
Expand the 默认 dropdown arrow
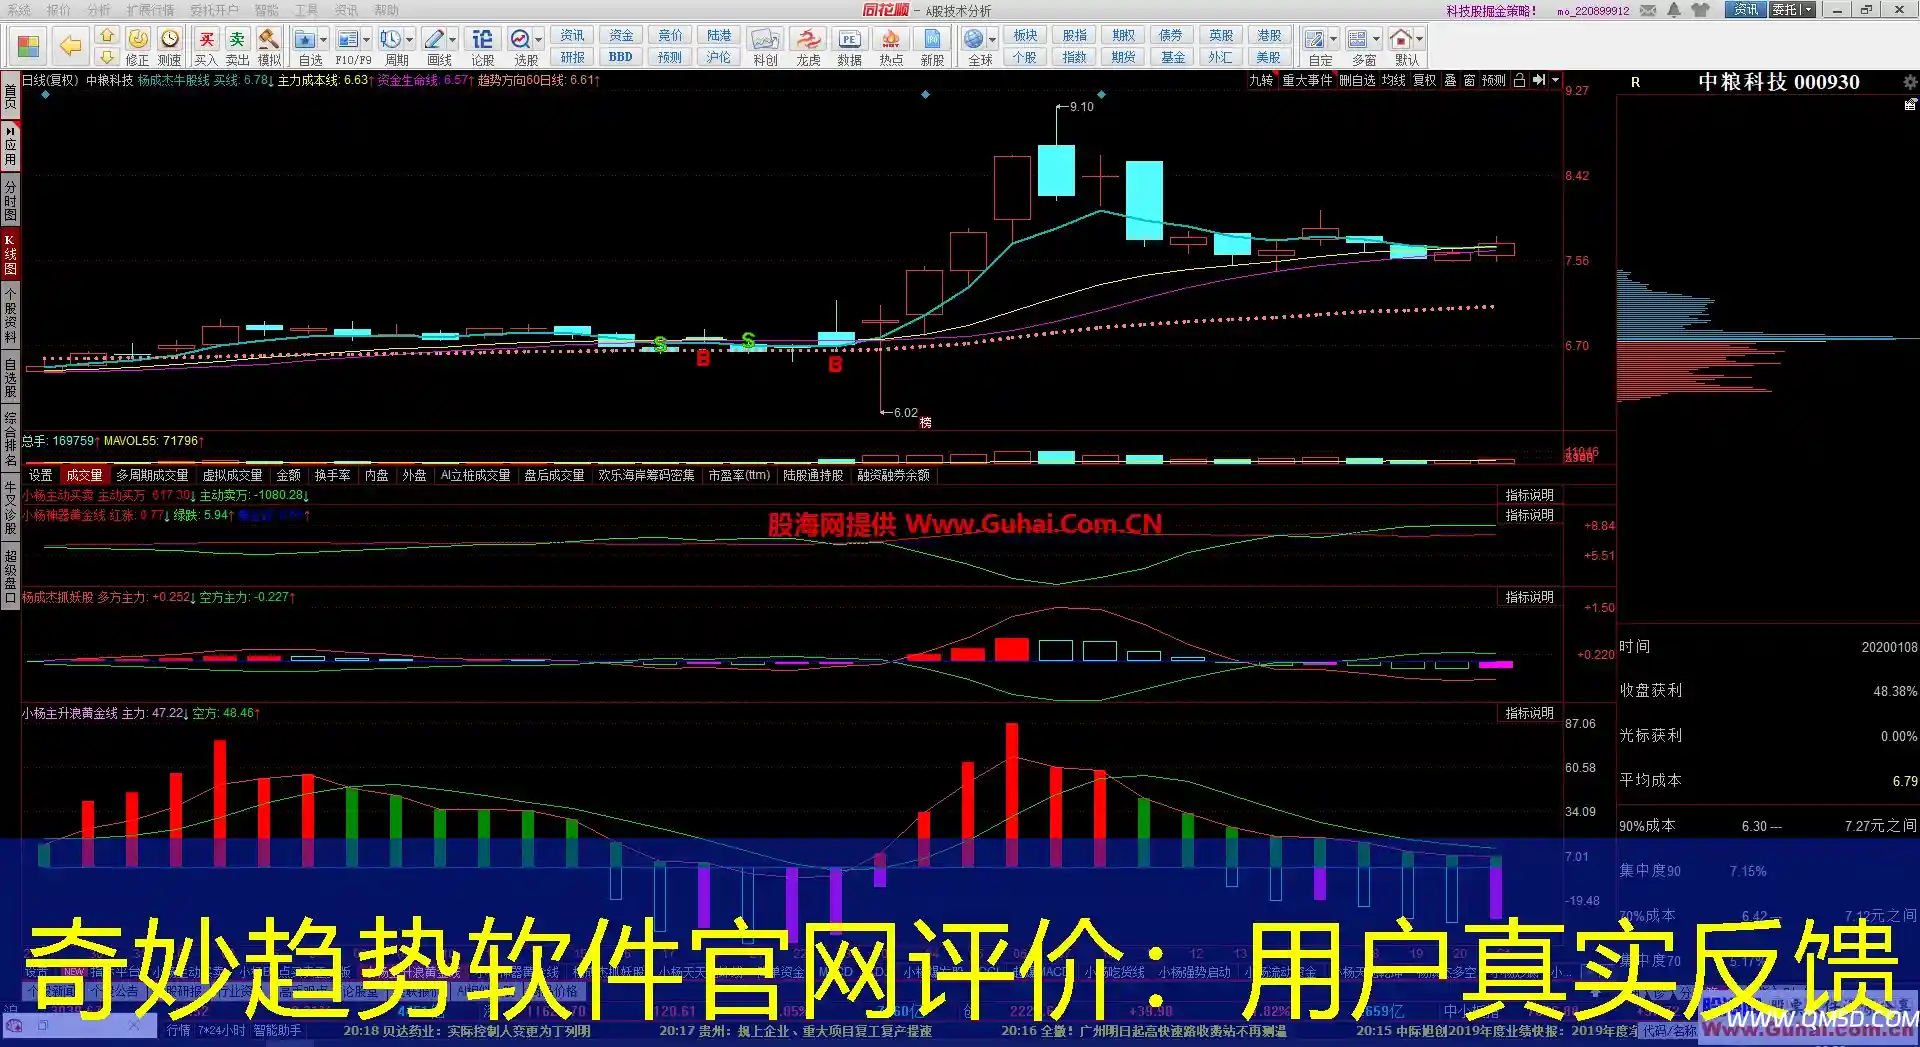tap(1419, 40)
